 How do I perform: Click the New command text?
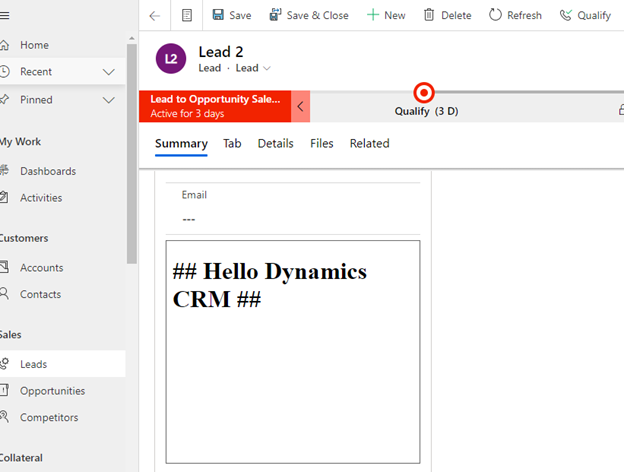[x=395, y=16]
